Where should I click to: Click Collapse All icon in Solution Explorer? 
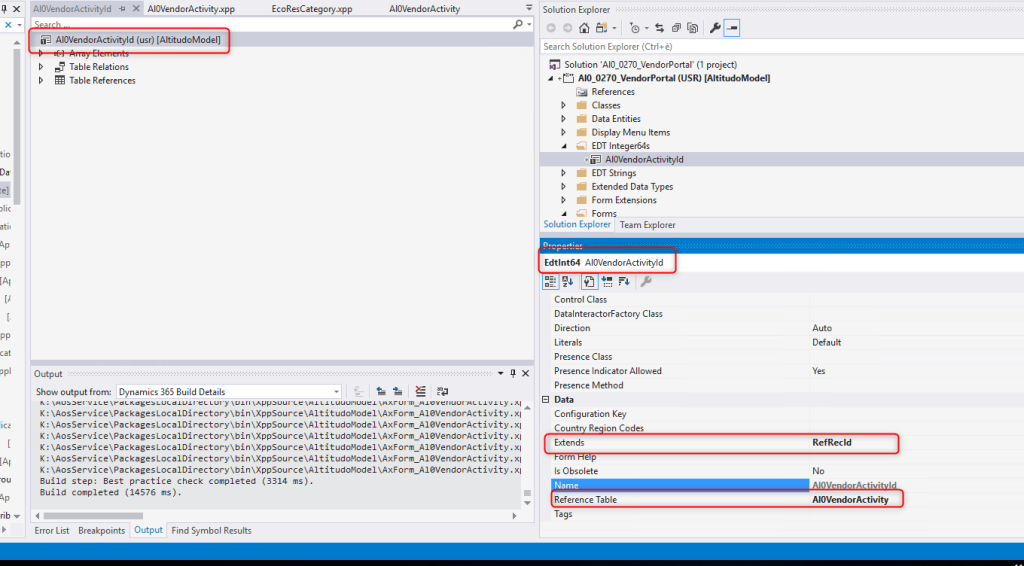pyautogui.click(x=676, y=28)
